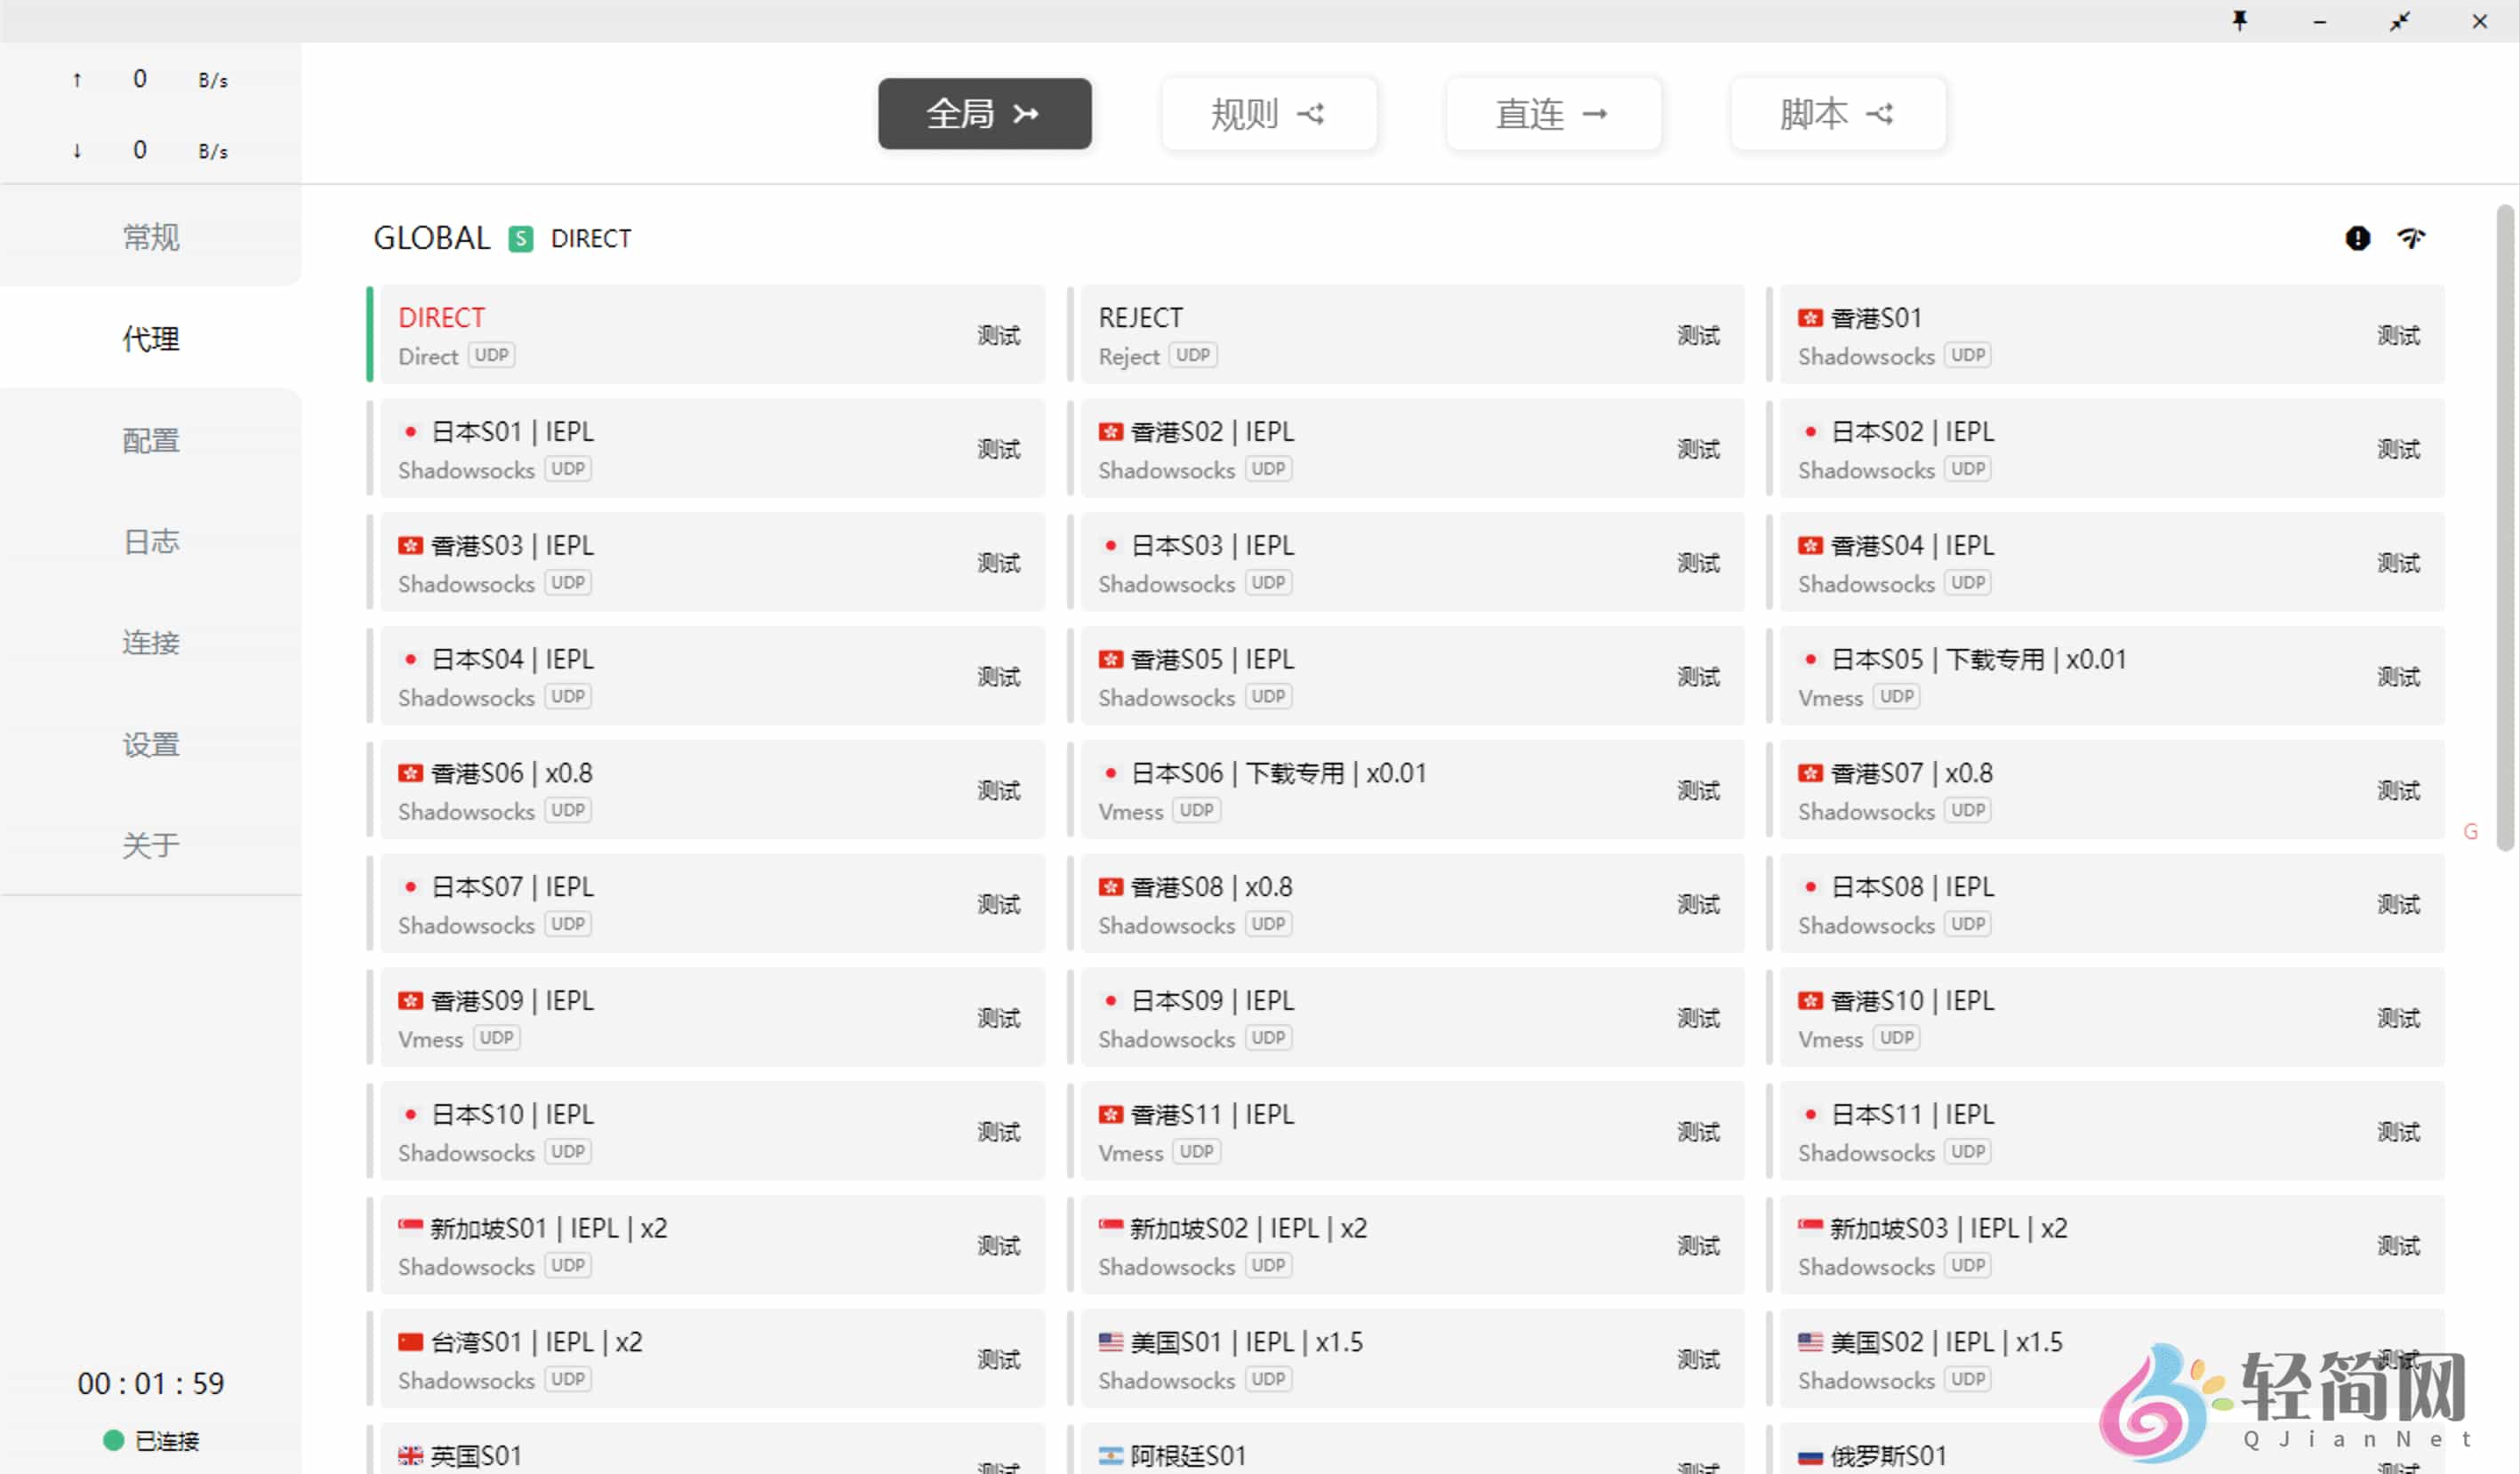The height and width of the screenshot is (1474, 2520).
Task: Click the upload speed arrow icon
Action: (76, 79)
